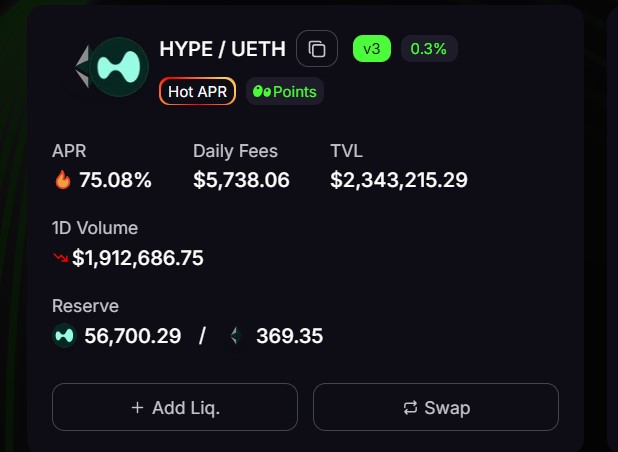618x452 pixels.
Task: Click the HYPE / UETH pair title
Action: pyautogui.click(x=222, y=49)
